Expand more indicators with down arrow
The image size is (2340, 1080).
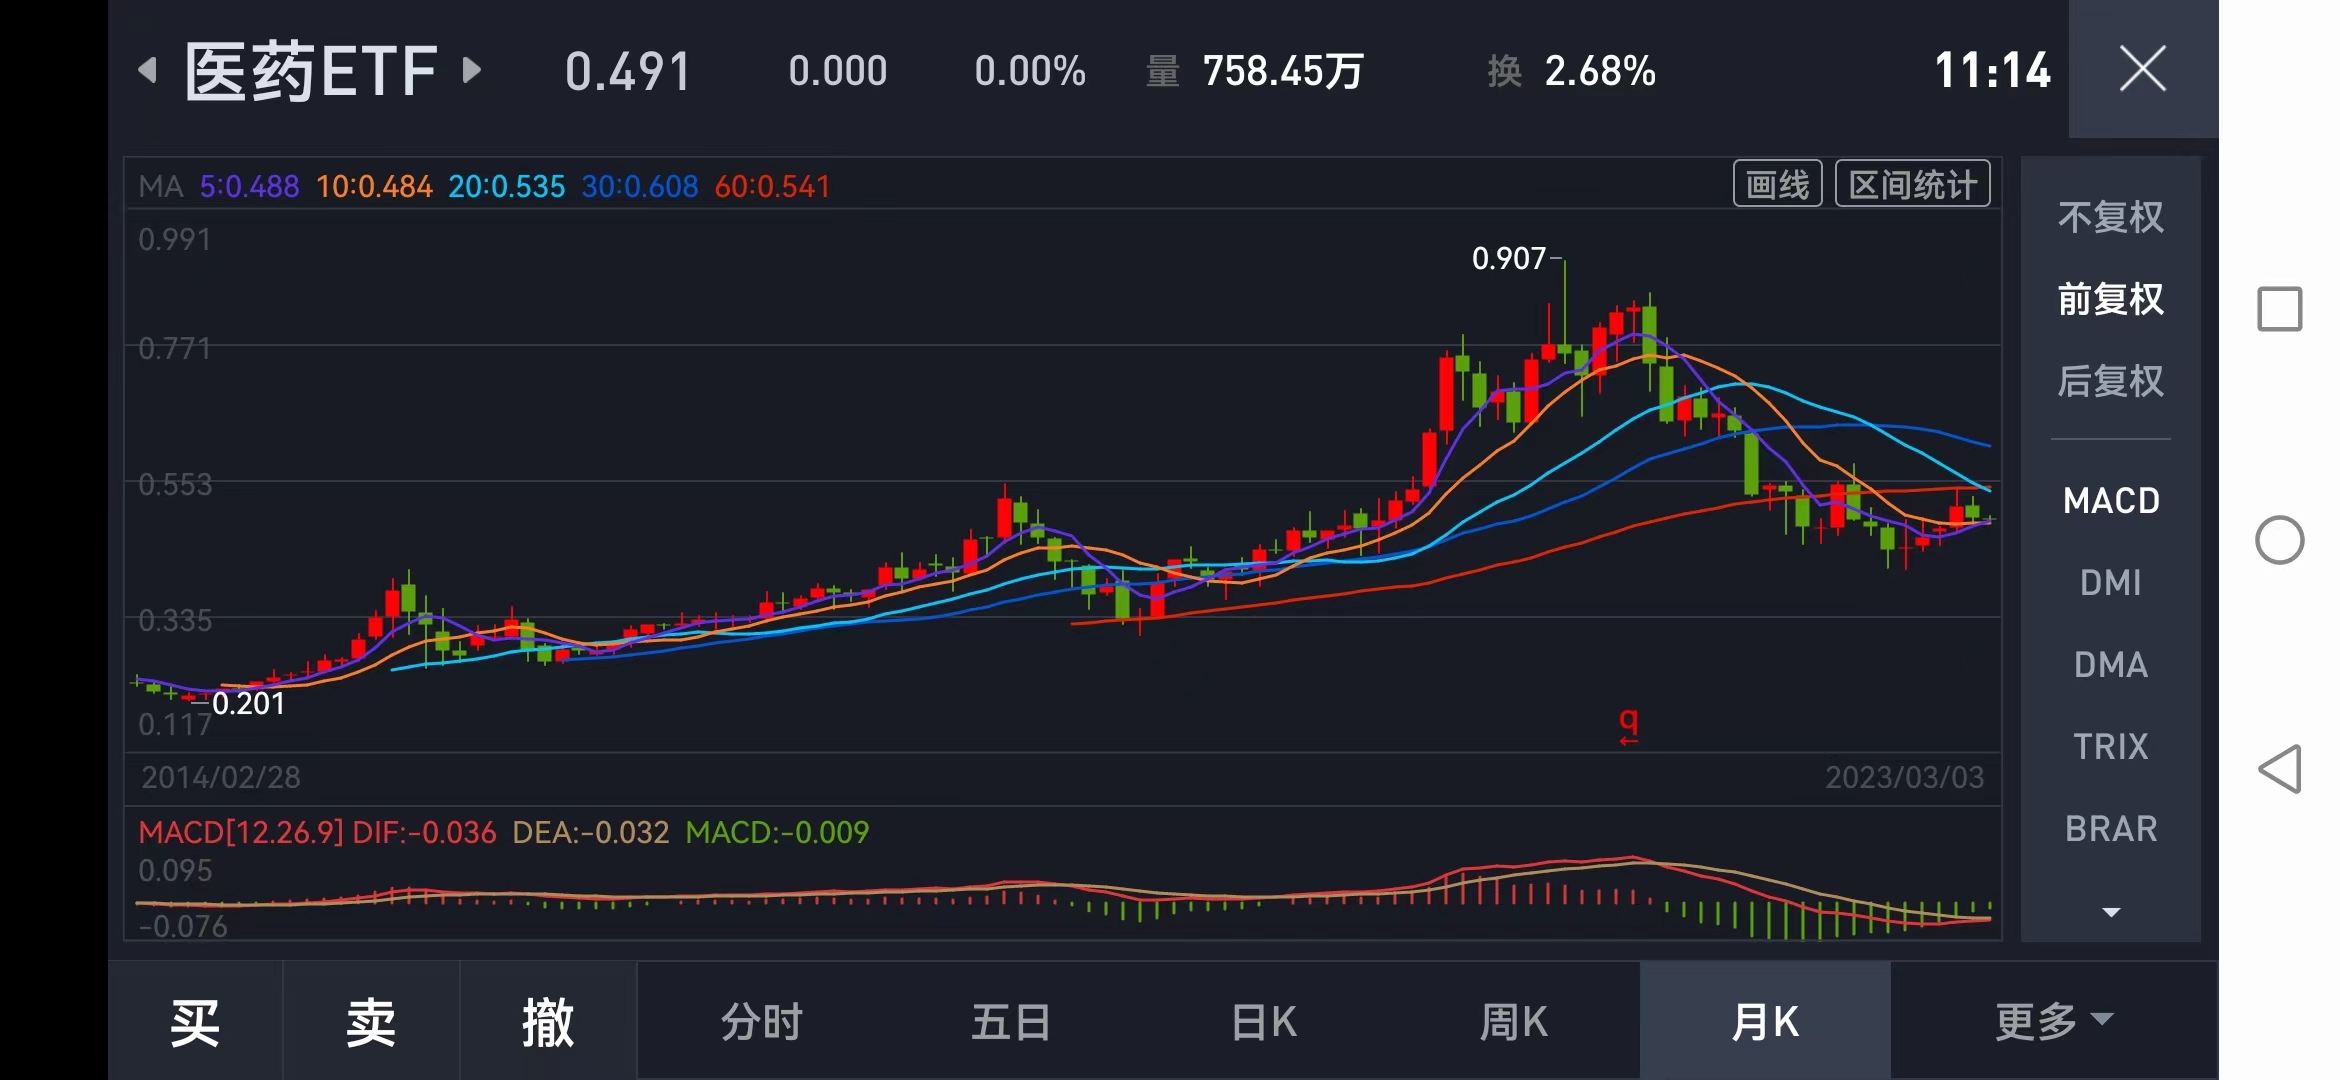2110,912
